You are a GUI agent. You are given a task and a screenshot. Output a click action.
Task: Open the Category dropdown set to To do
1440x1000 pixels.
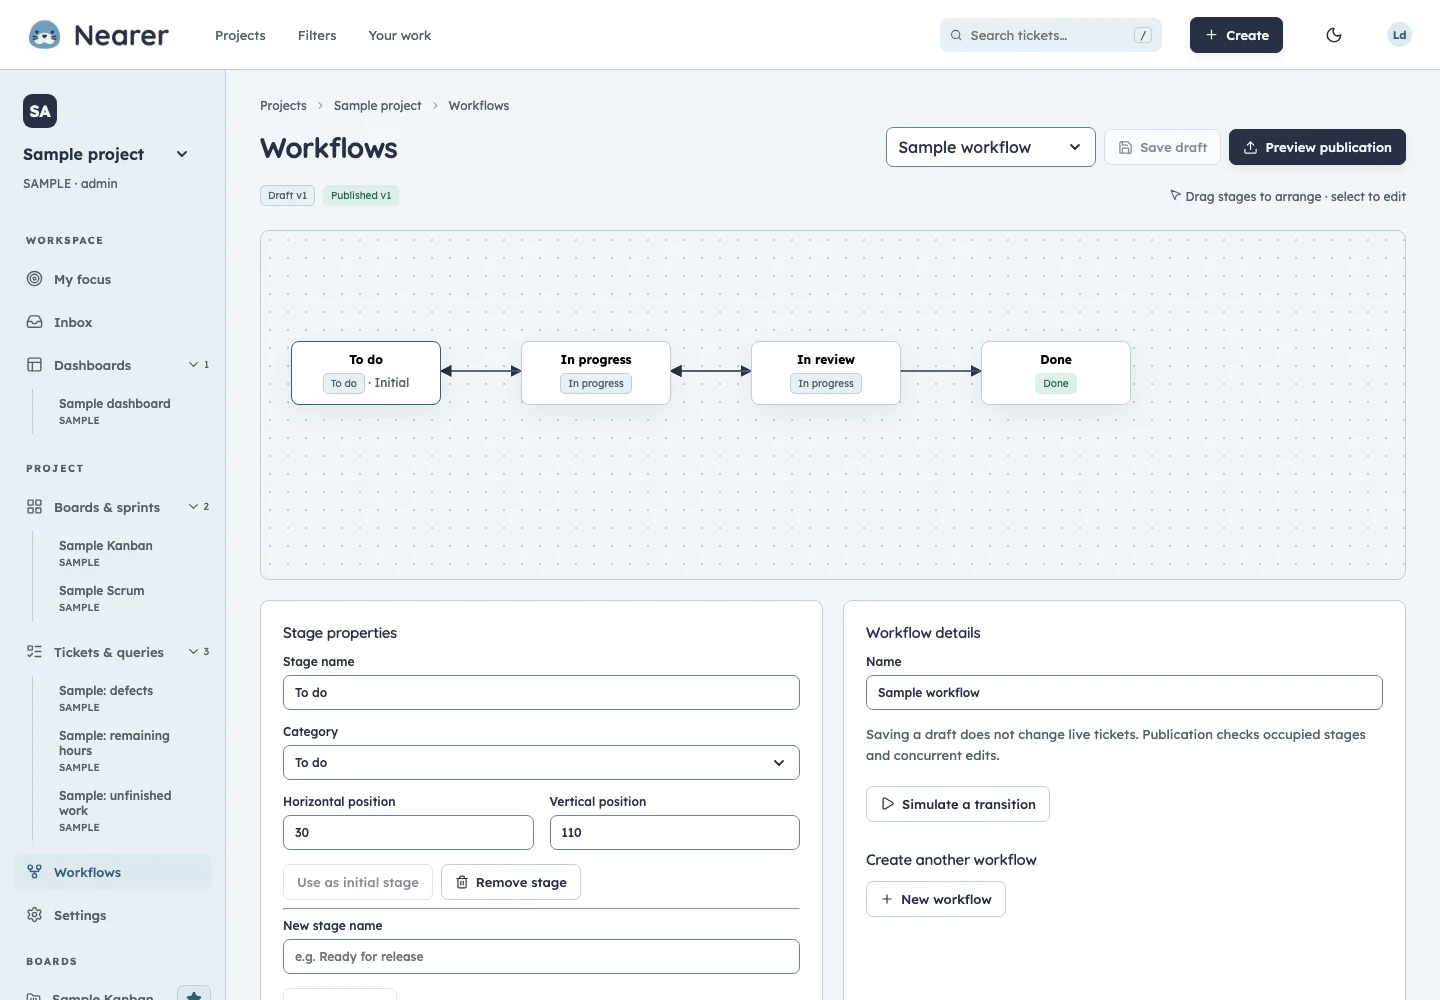541,762
